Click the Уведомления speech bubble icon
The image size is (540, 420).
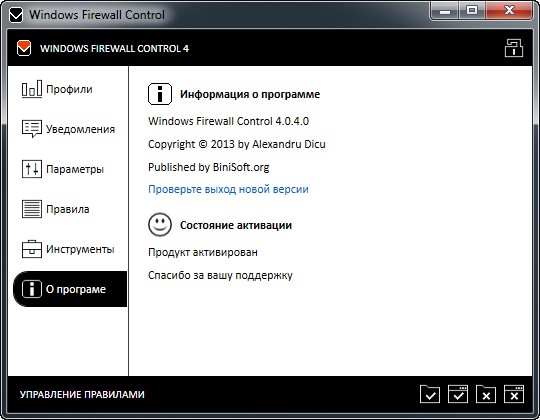(32, 129)
